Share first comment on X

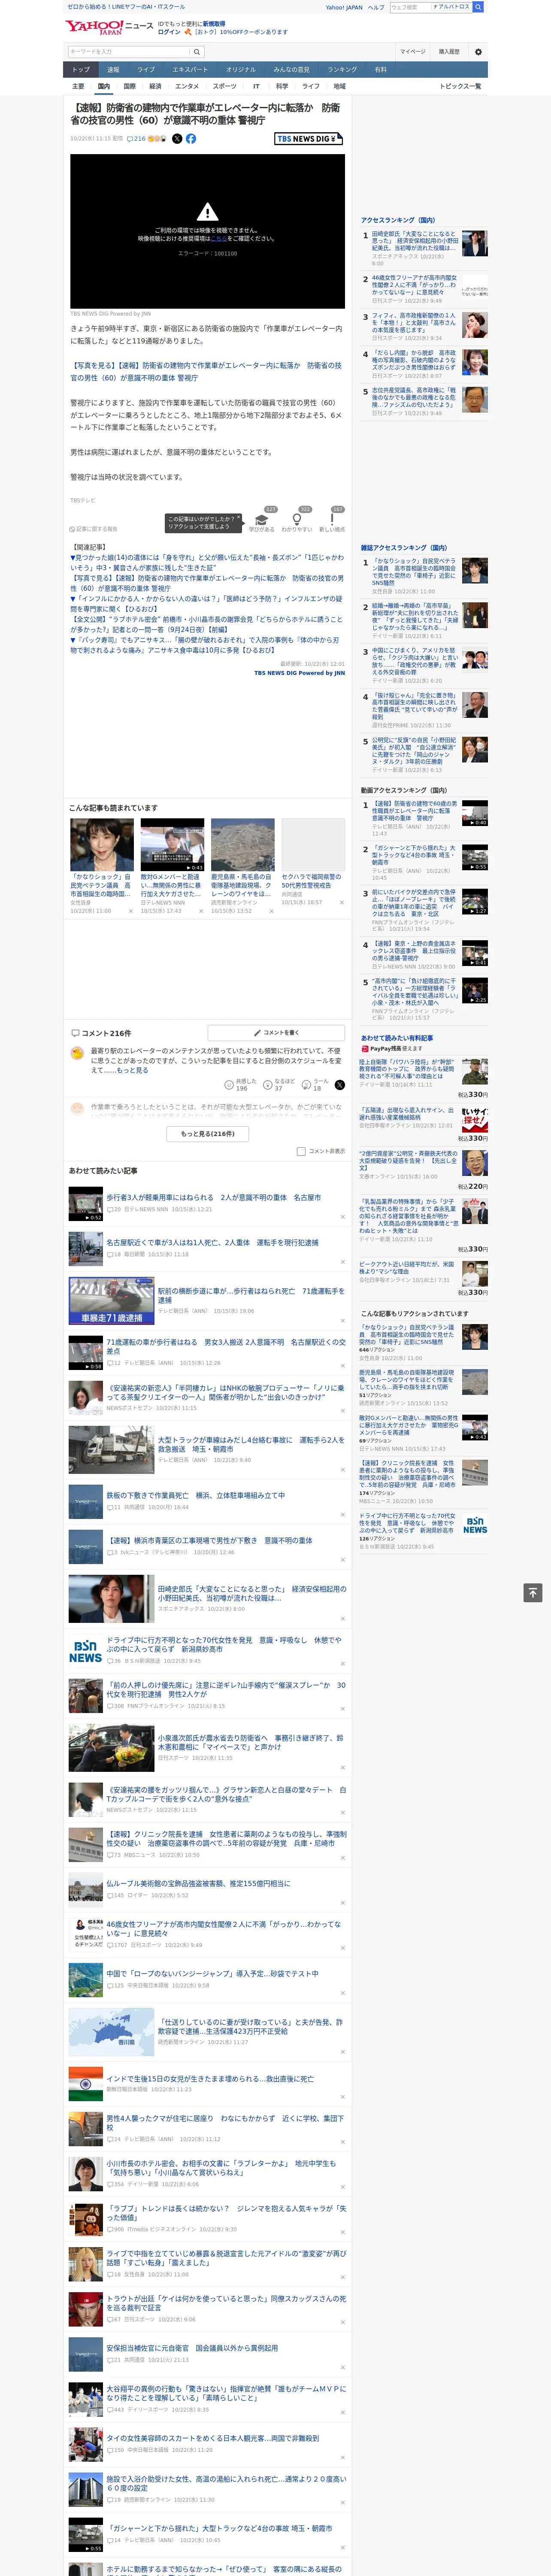(340, 1085)
